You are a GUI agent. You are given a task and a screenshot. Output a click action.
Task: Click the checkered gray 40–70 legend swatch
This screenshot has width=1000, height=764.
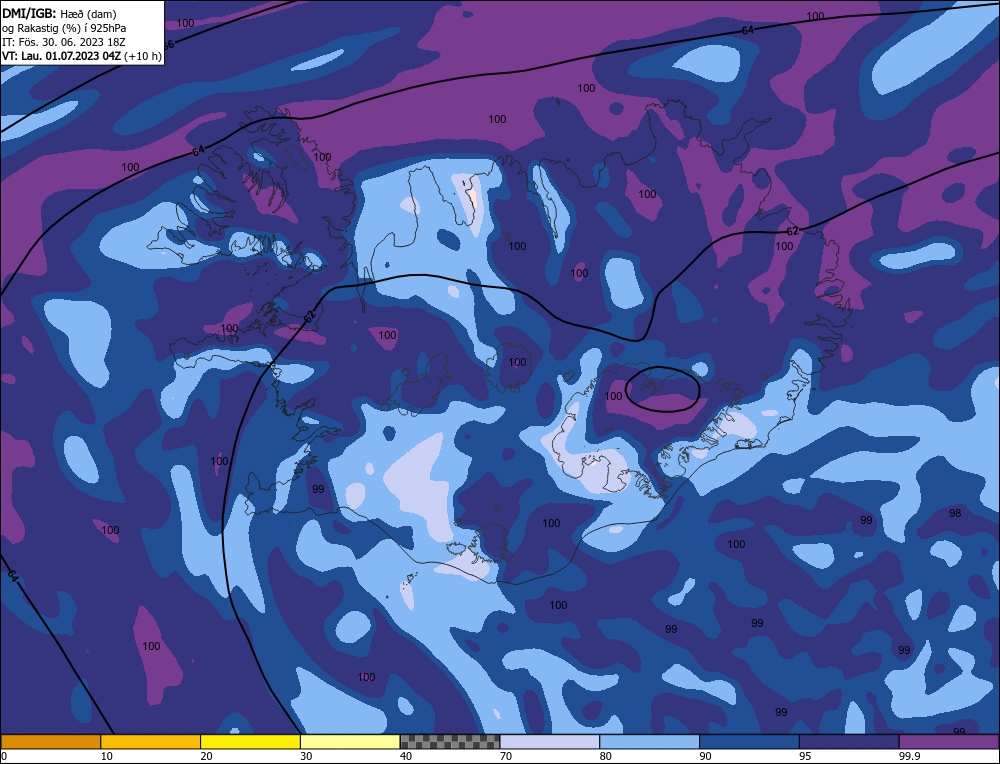[x=450, y=741]
